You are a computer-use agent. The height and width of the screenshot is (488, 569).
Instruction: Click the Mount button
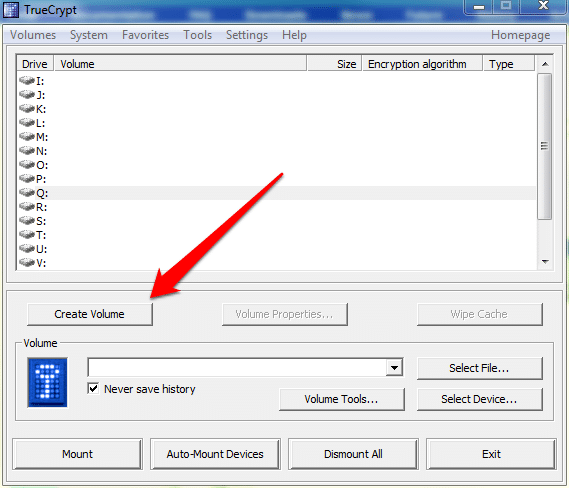[x=77, y=454]
